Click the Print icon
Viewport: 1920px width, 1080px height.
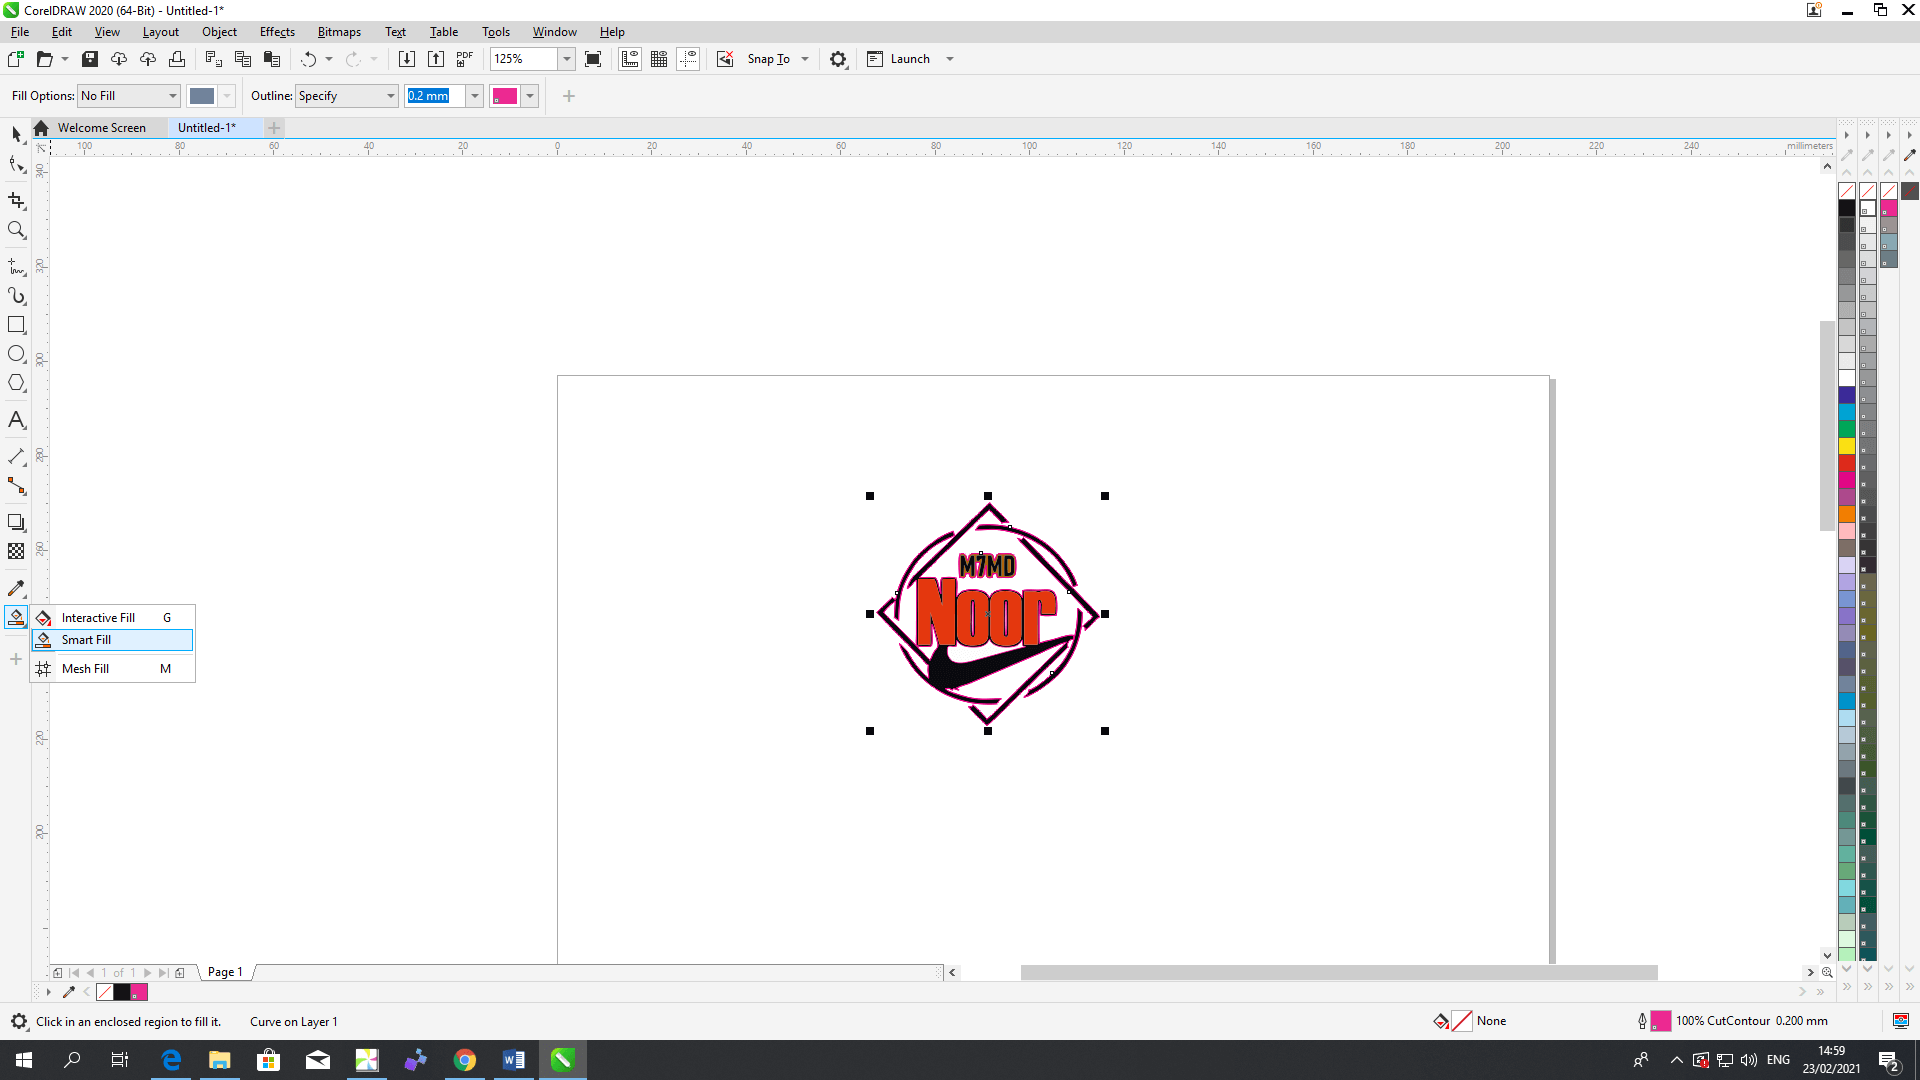177,59
